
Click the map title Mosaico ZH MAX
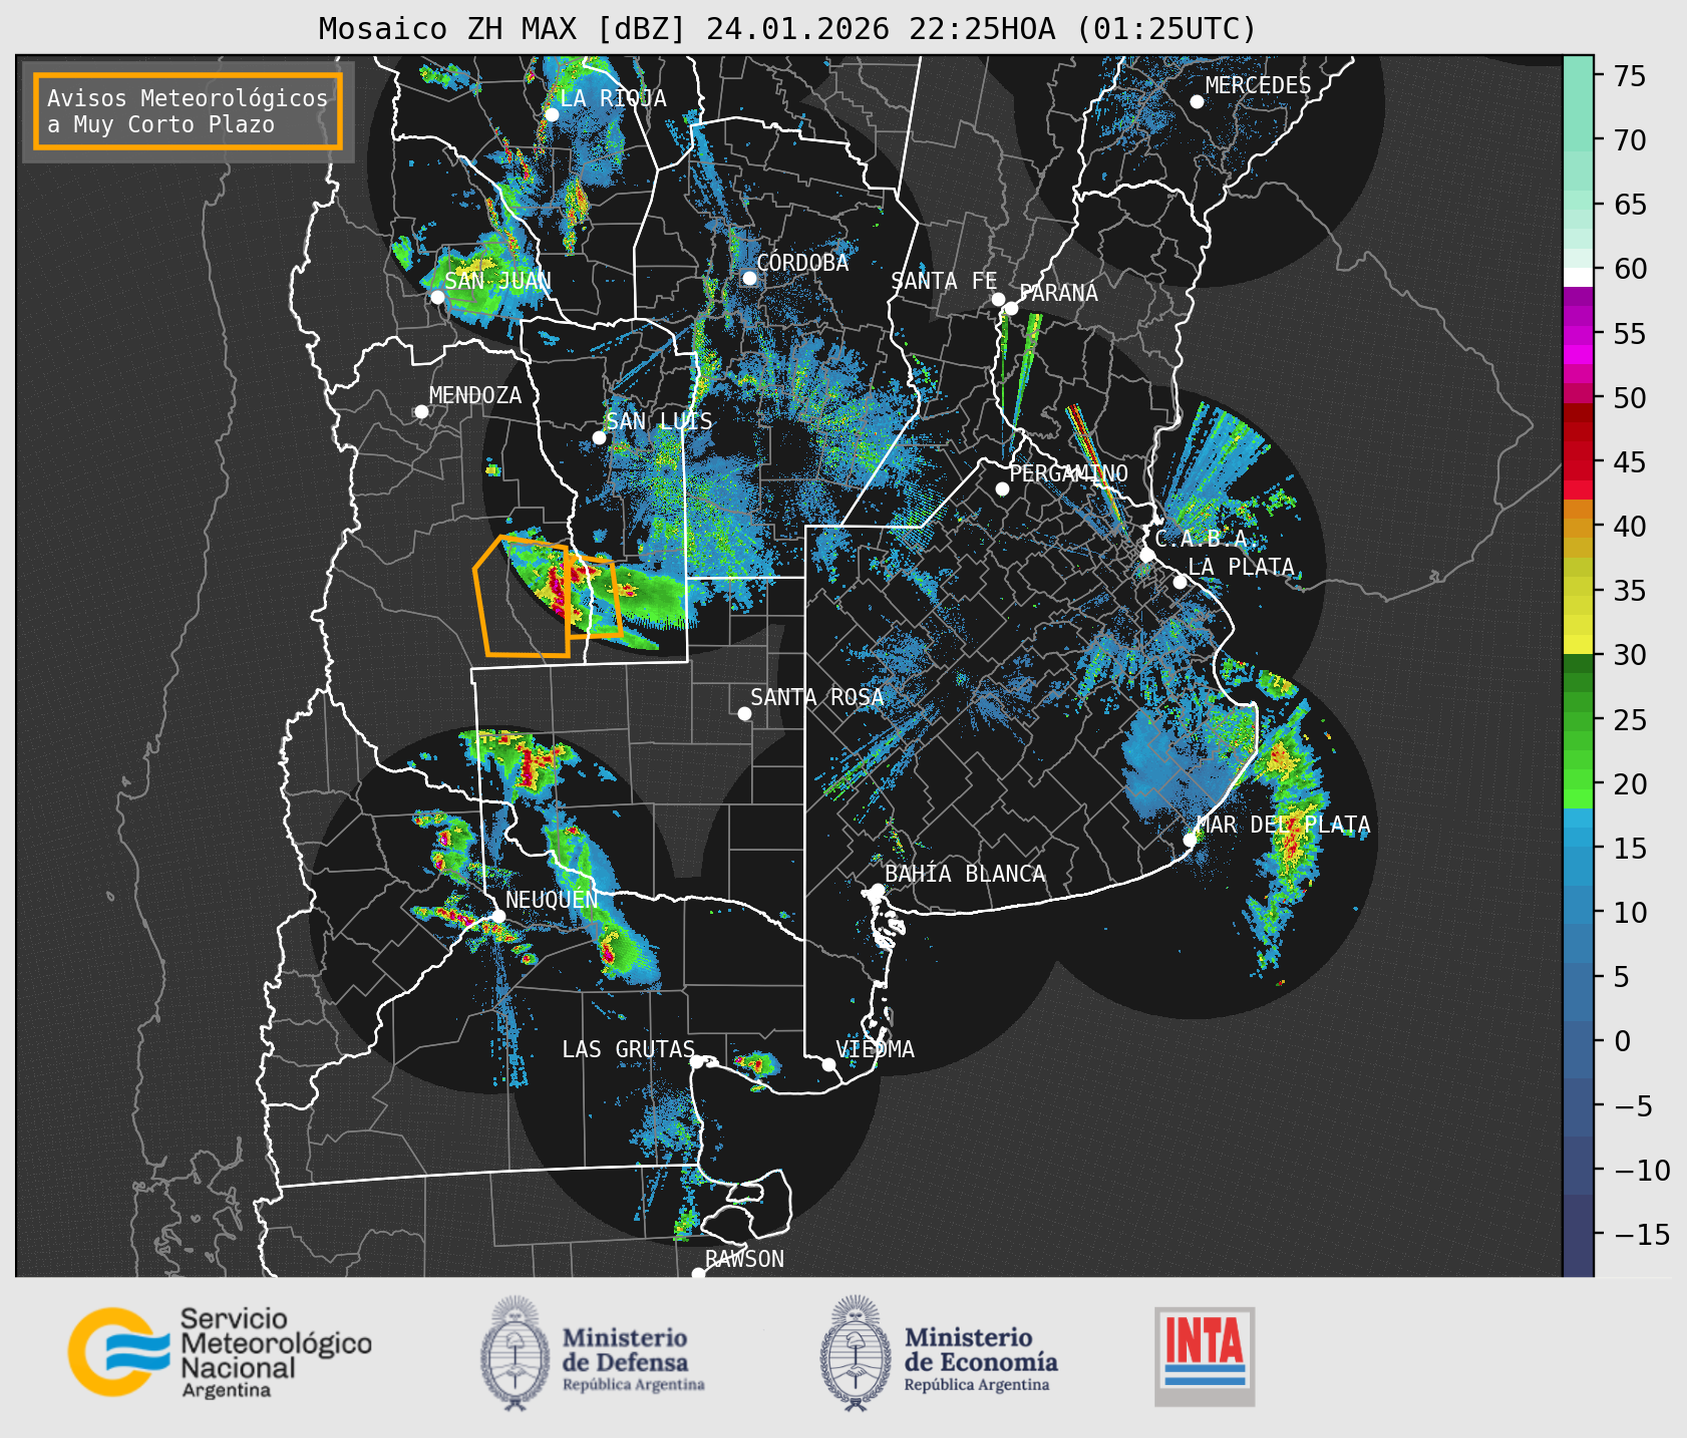click(787, 29)
